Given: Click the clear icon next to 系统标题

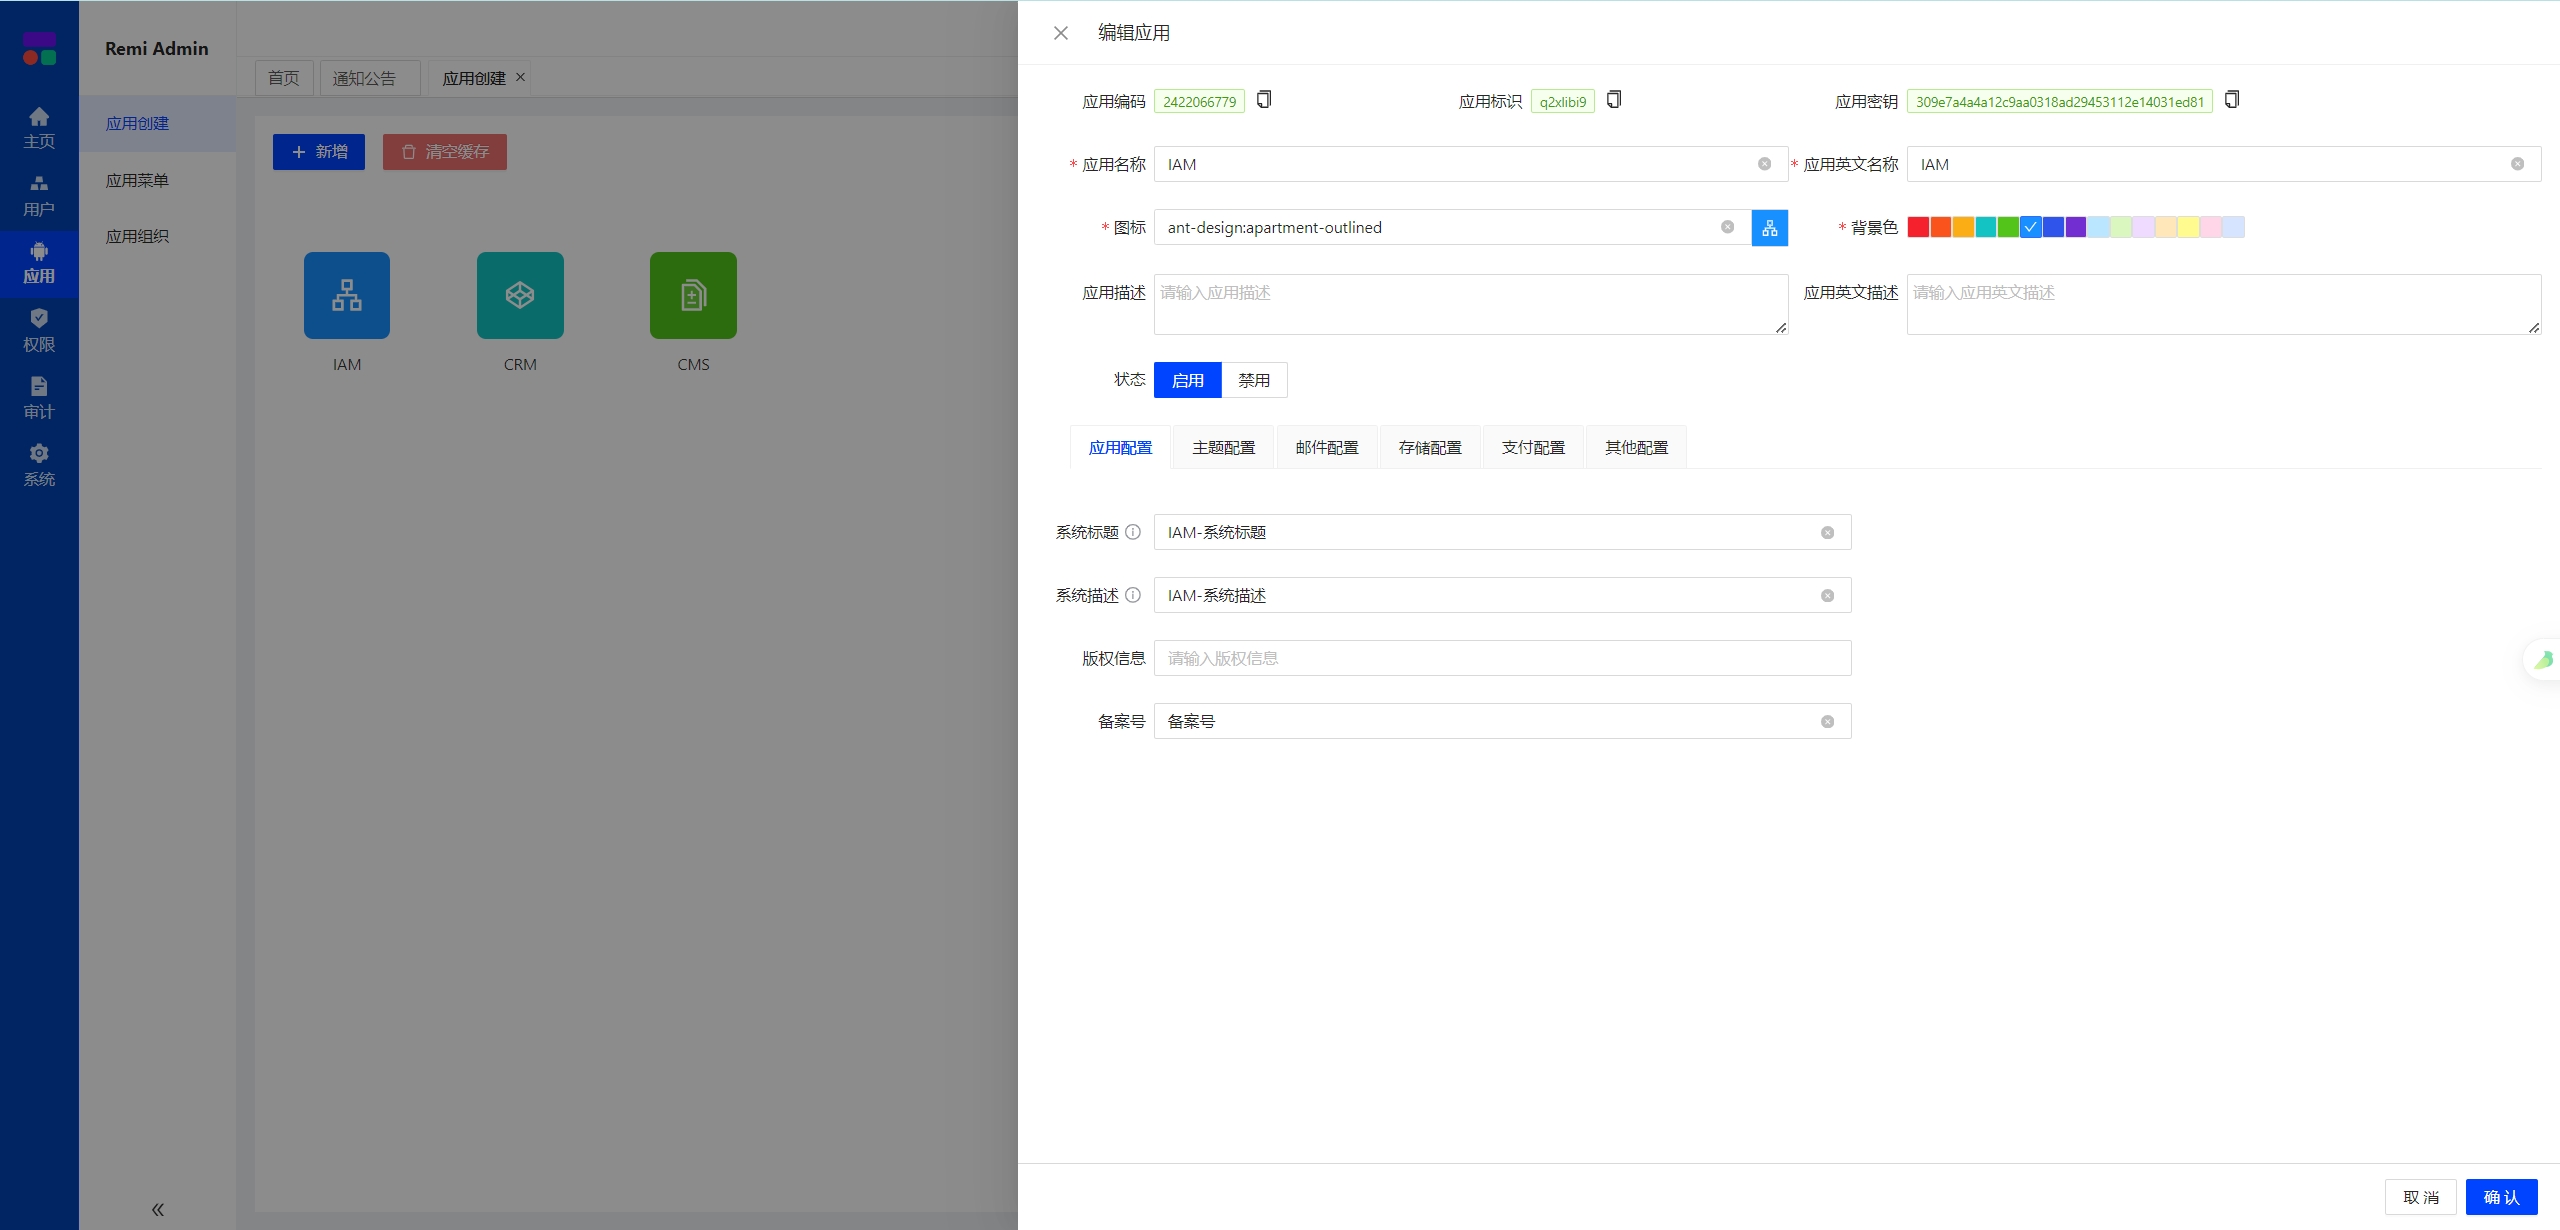Looking at the screenshot, I should (x=1829, y=531).
